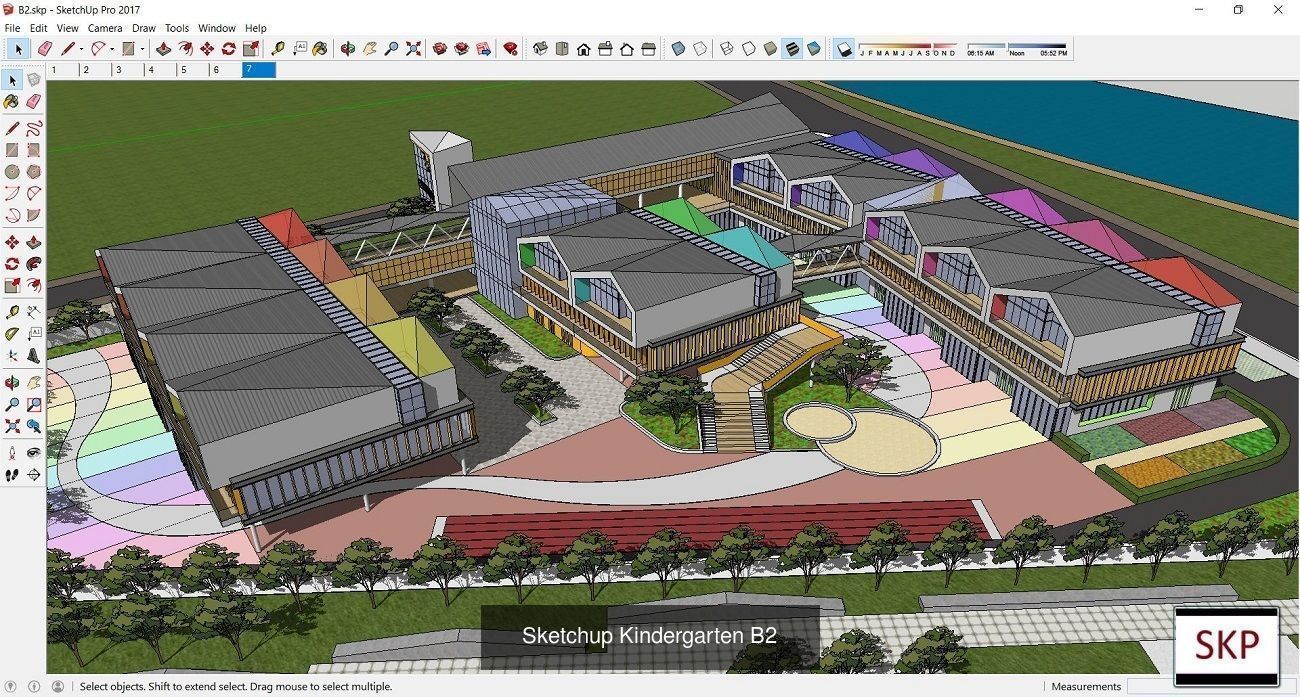Select the Eraser tool in the top toolbar
This screenshot has height=697, width=1300.
tap(44, 48)
